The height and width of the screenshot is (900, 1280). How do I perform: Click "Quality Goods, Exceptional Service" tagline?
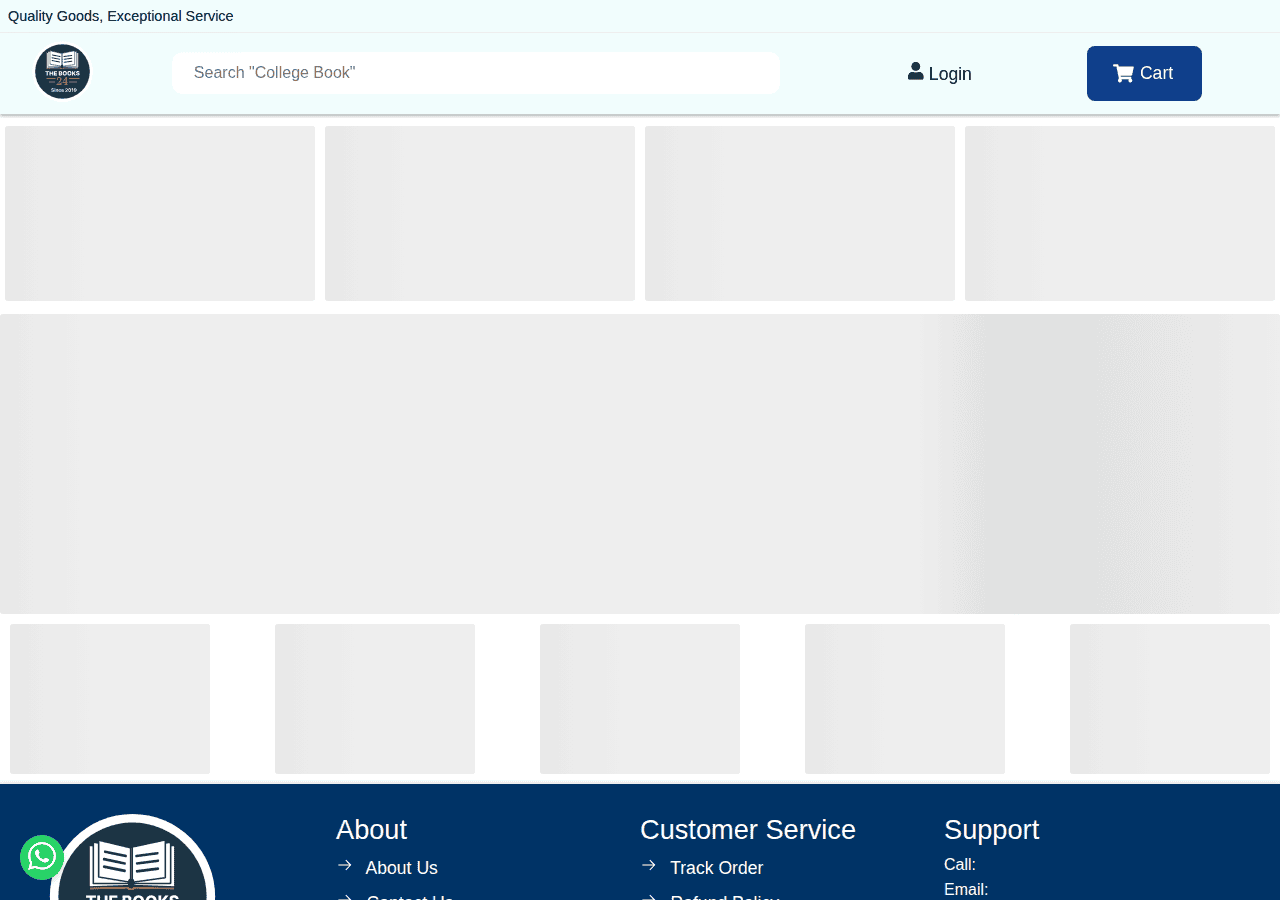[121, 16]
